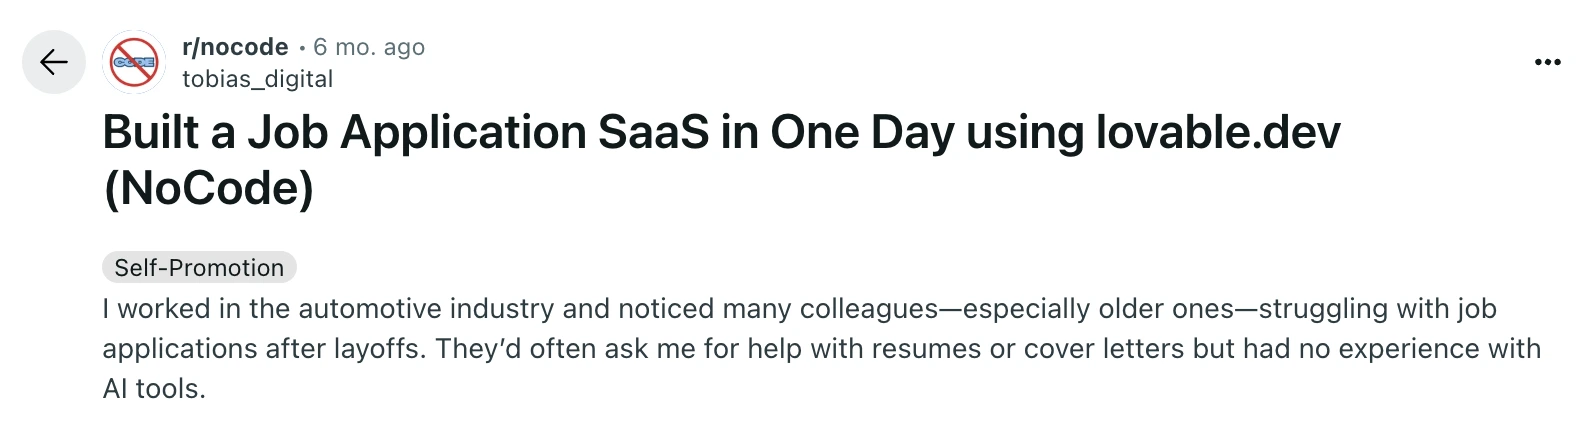Go back using the left arrow button
1582x428 pixels.
point(54,62)
